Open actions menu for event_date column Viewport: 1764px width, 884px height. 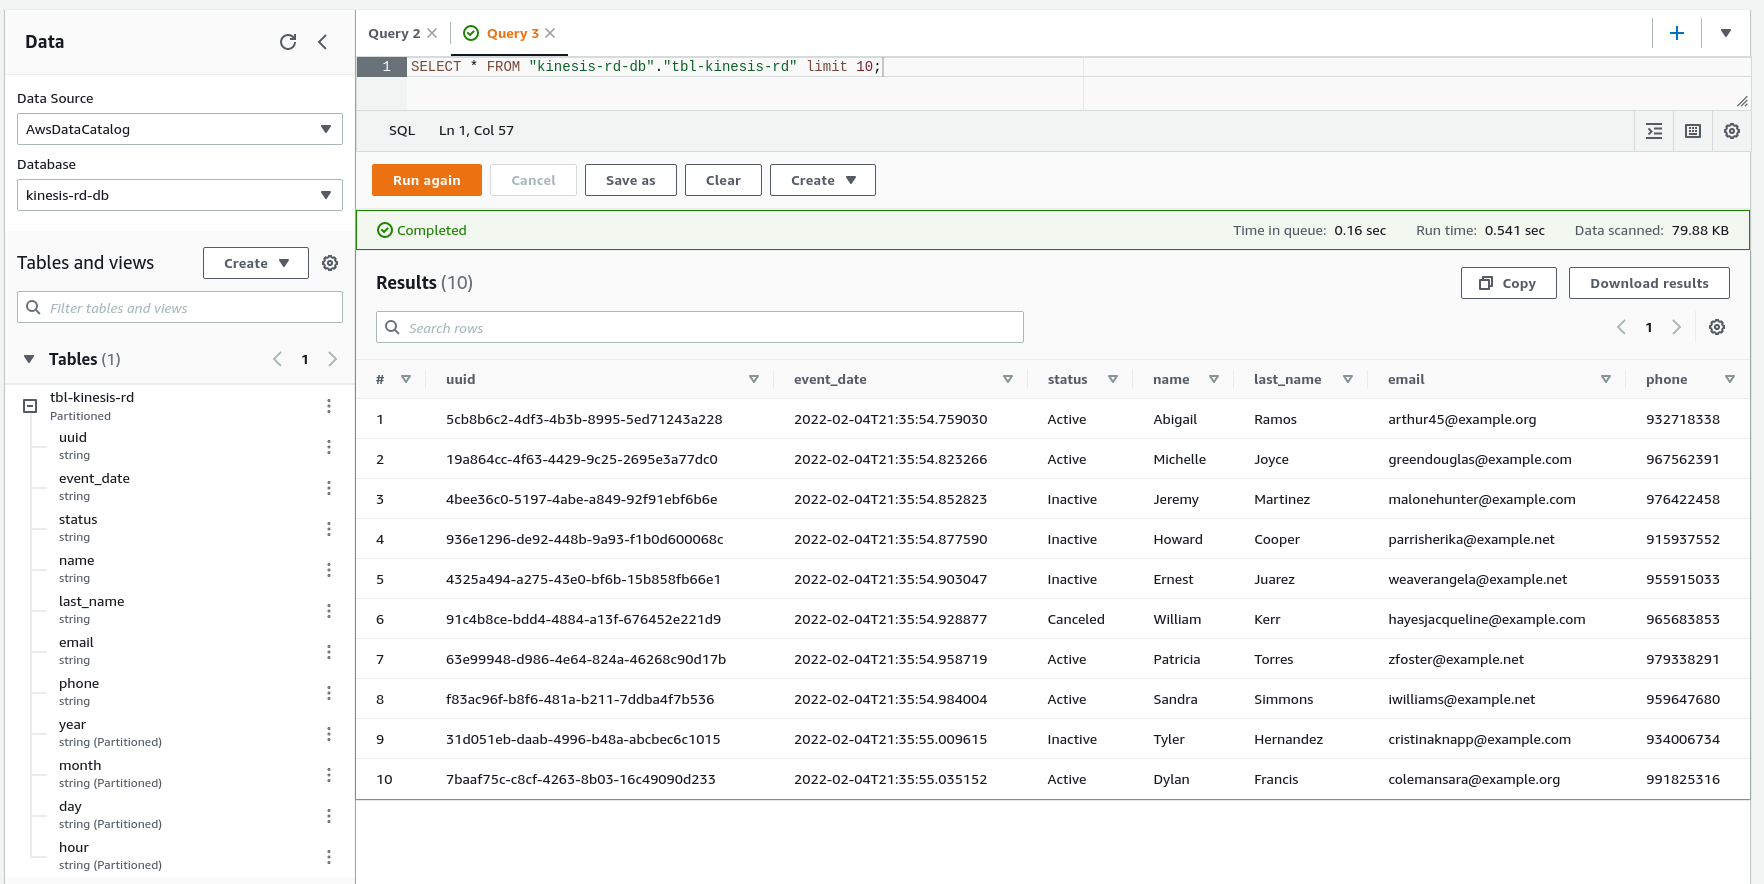pyautogui.click(x=329, y=488)
